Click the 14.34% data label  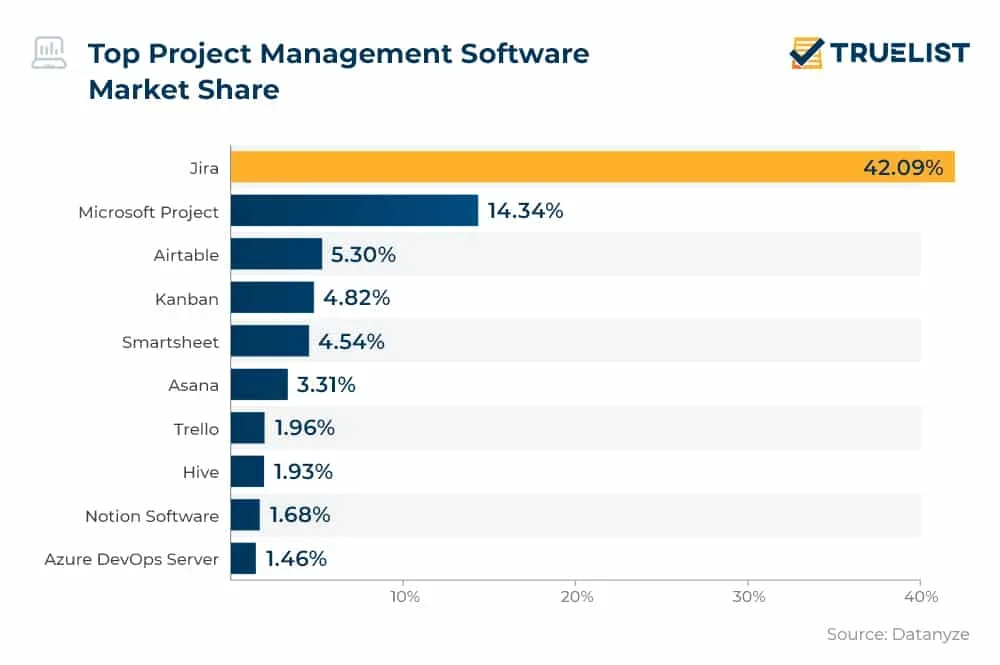525,211
